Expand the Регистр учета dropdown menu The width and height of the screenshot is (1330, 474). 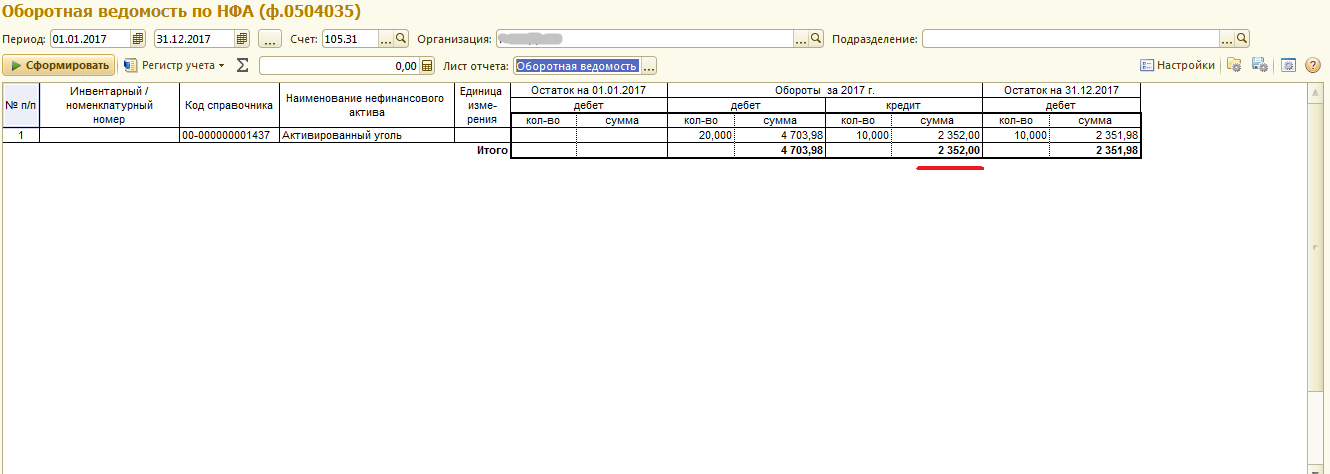click(x=175, y=66)
